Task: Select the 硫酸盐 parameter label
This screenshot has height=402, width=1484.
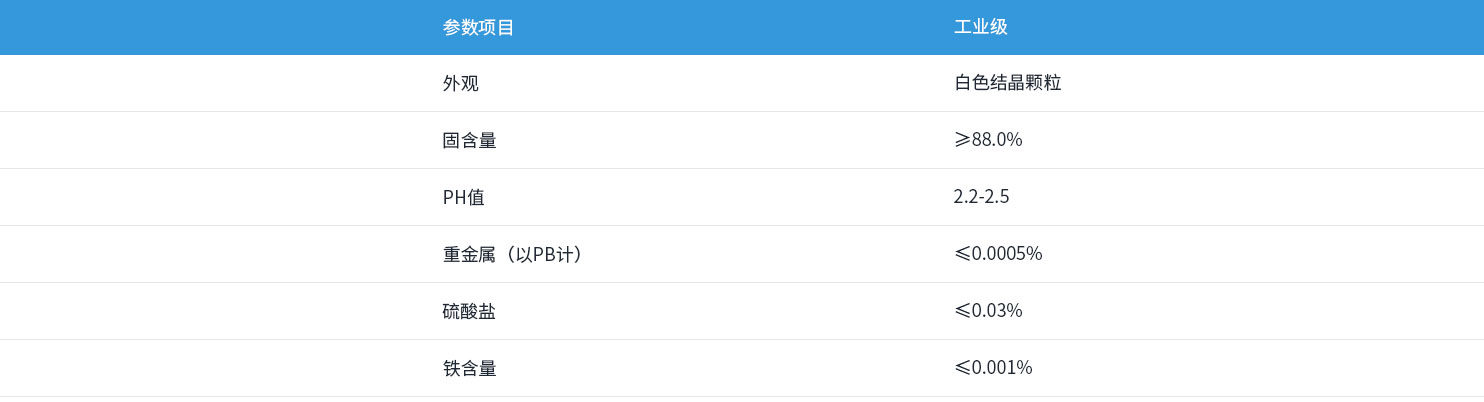Action: 469,312
